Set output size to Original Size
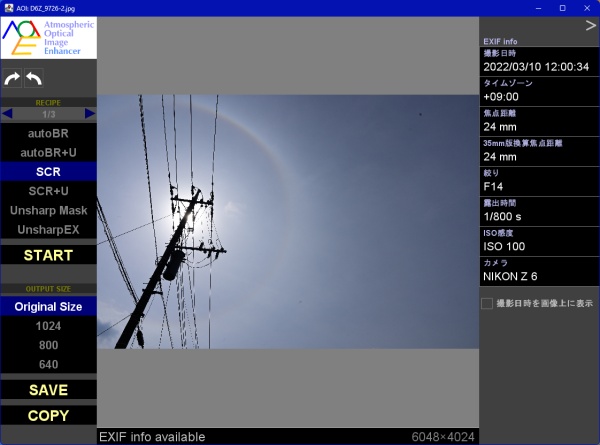Viewport: 600px width, 445px height. 48,307
